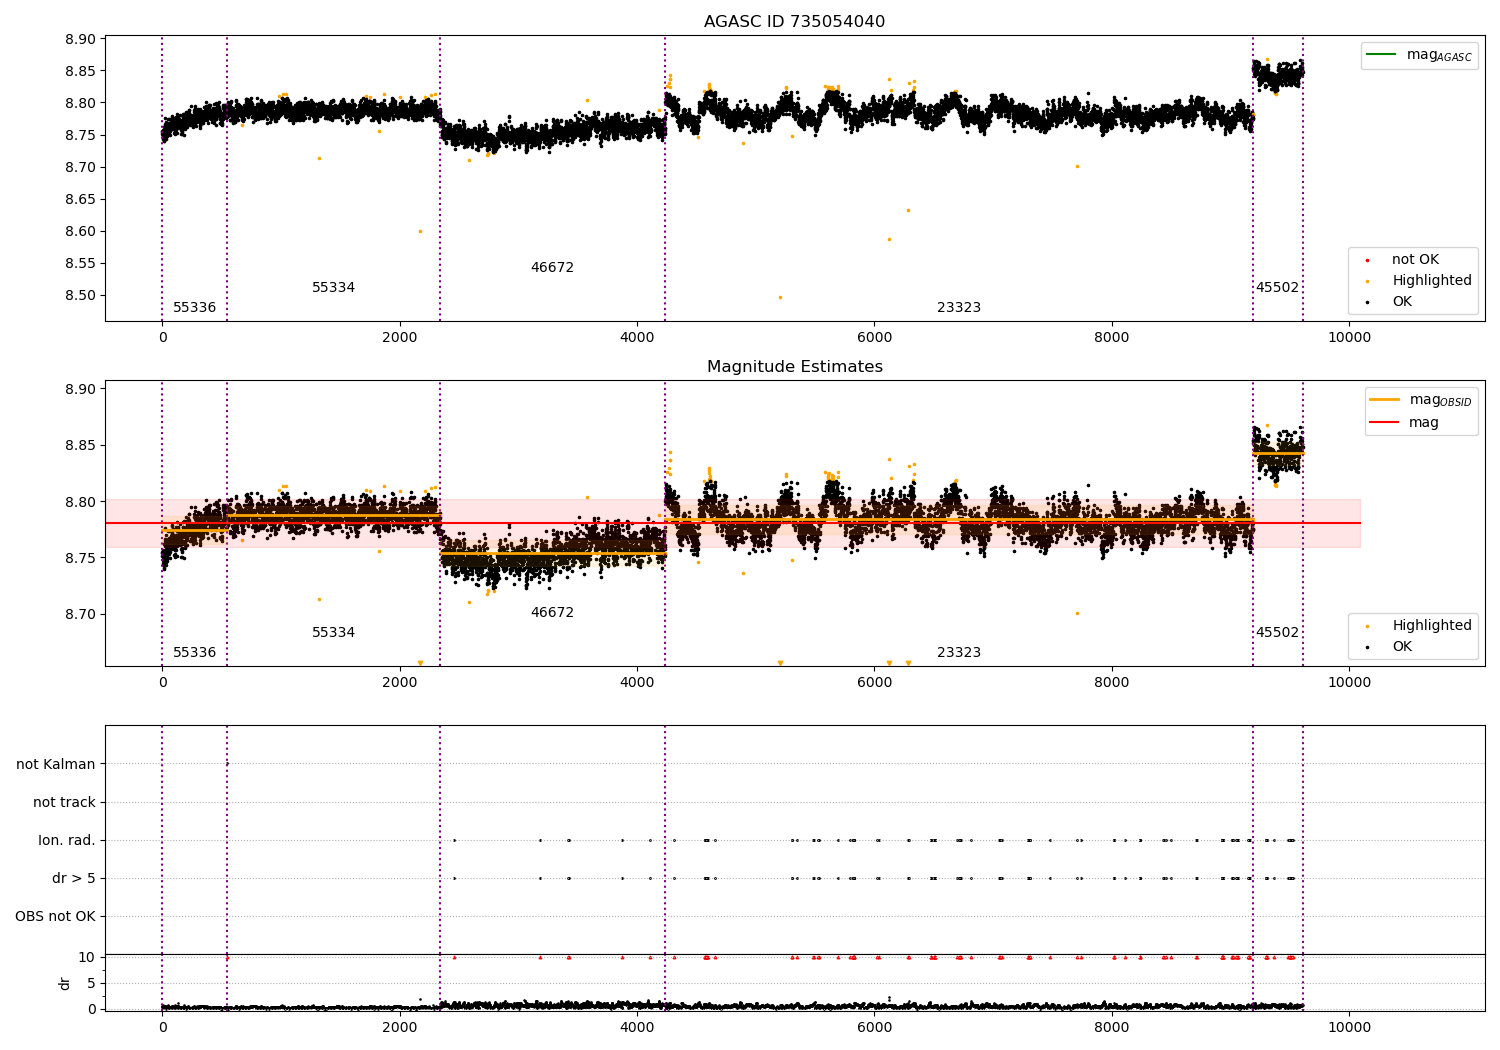Click the dr axis tick labeled 10

point(87,958)
